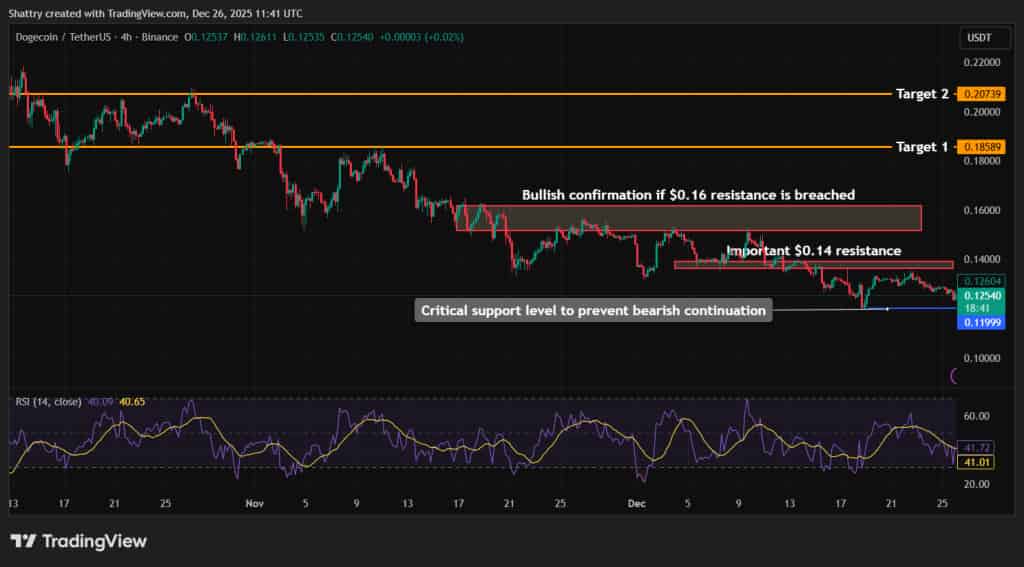Open the USDT currency selector
The image size is (1024, 567).
click(976, 37)
